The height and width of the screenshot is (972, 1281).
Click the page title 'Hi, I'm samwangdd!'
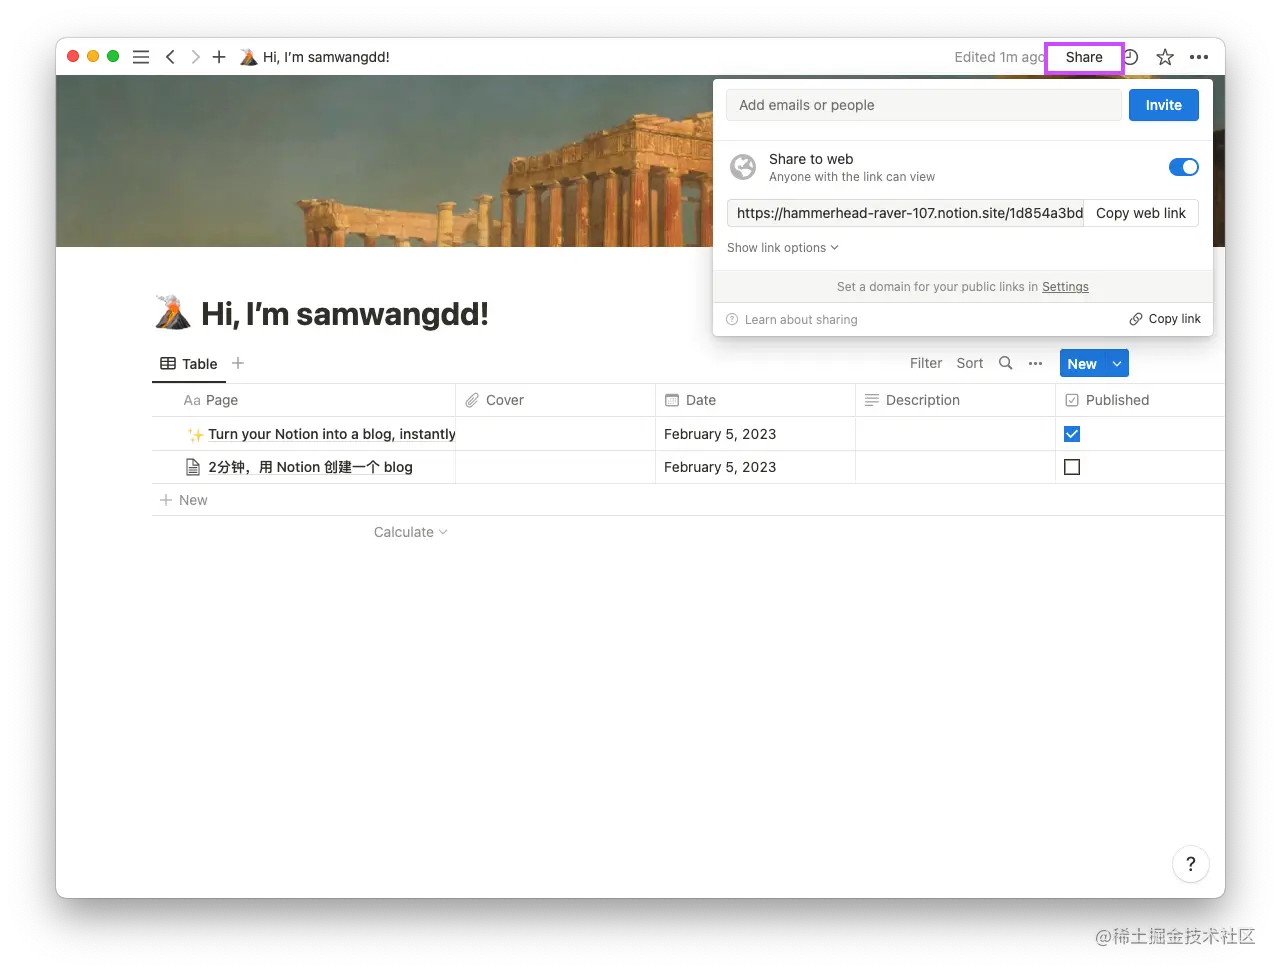345,314
